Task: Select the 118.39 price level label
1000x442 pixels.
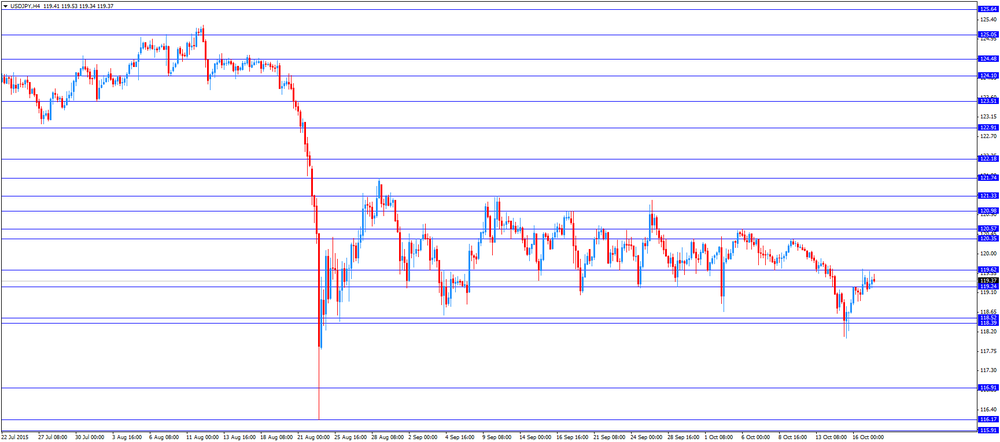Action: pos(988,323)
